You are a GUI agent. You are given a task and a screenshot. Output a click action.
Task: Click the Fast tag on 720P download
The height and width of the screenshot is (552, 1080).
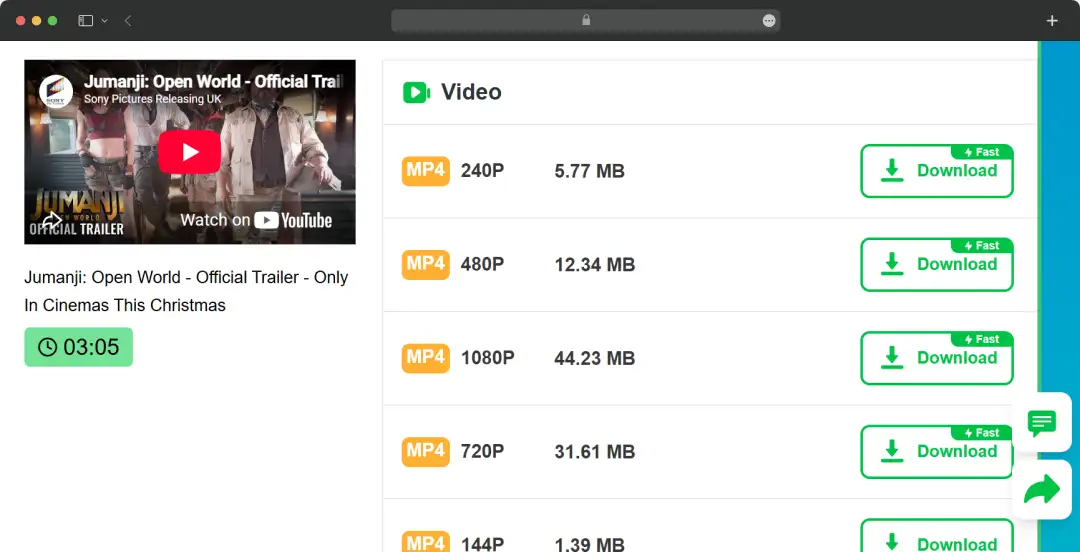[x=982, y=433]
